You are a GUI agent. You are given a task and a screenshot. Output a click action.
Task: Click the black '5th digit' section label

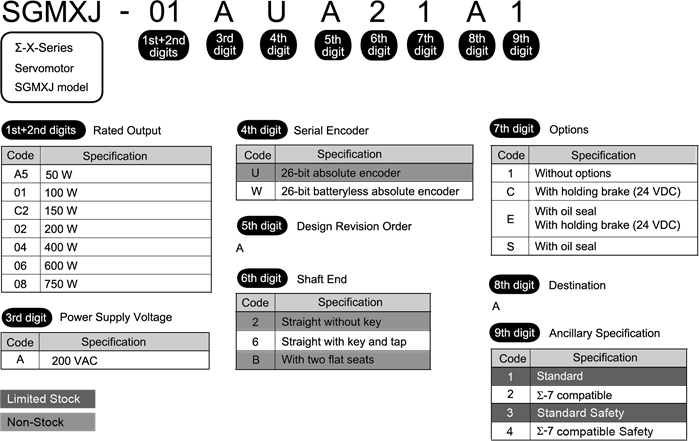262,226
